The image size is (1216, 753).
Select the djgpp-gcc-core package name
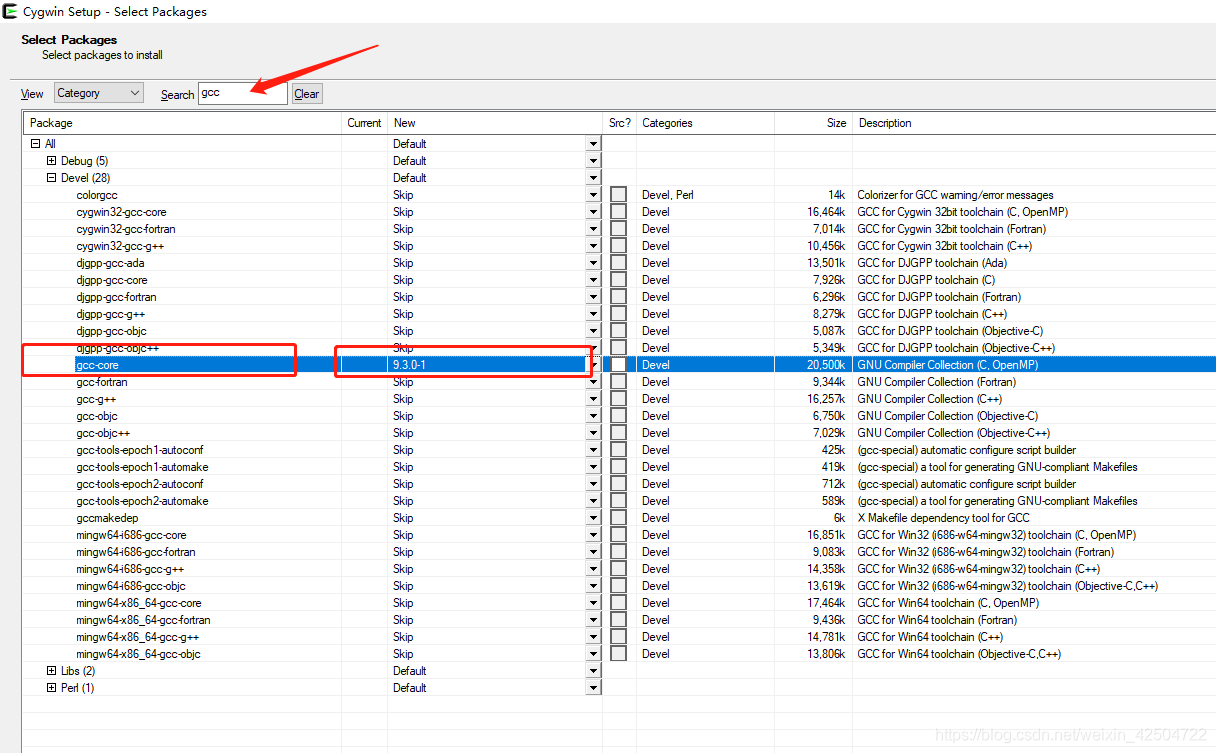click(111, 280)
